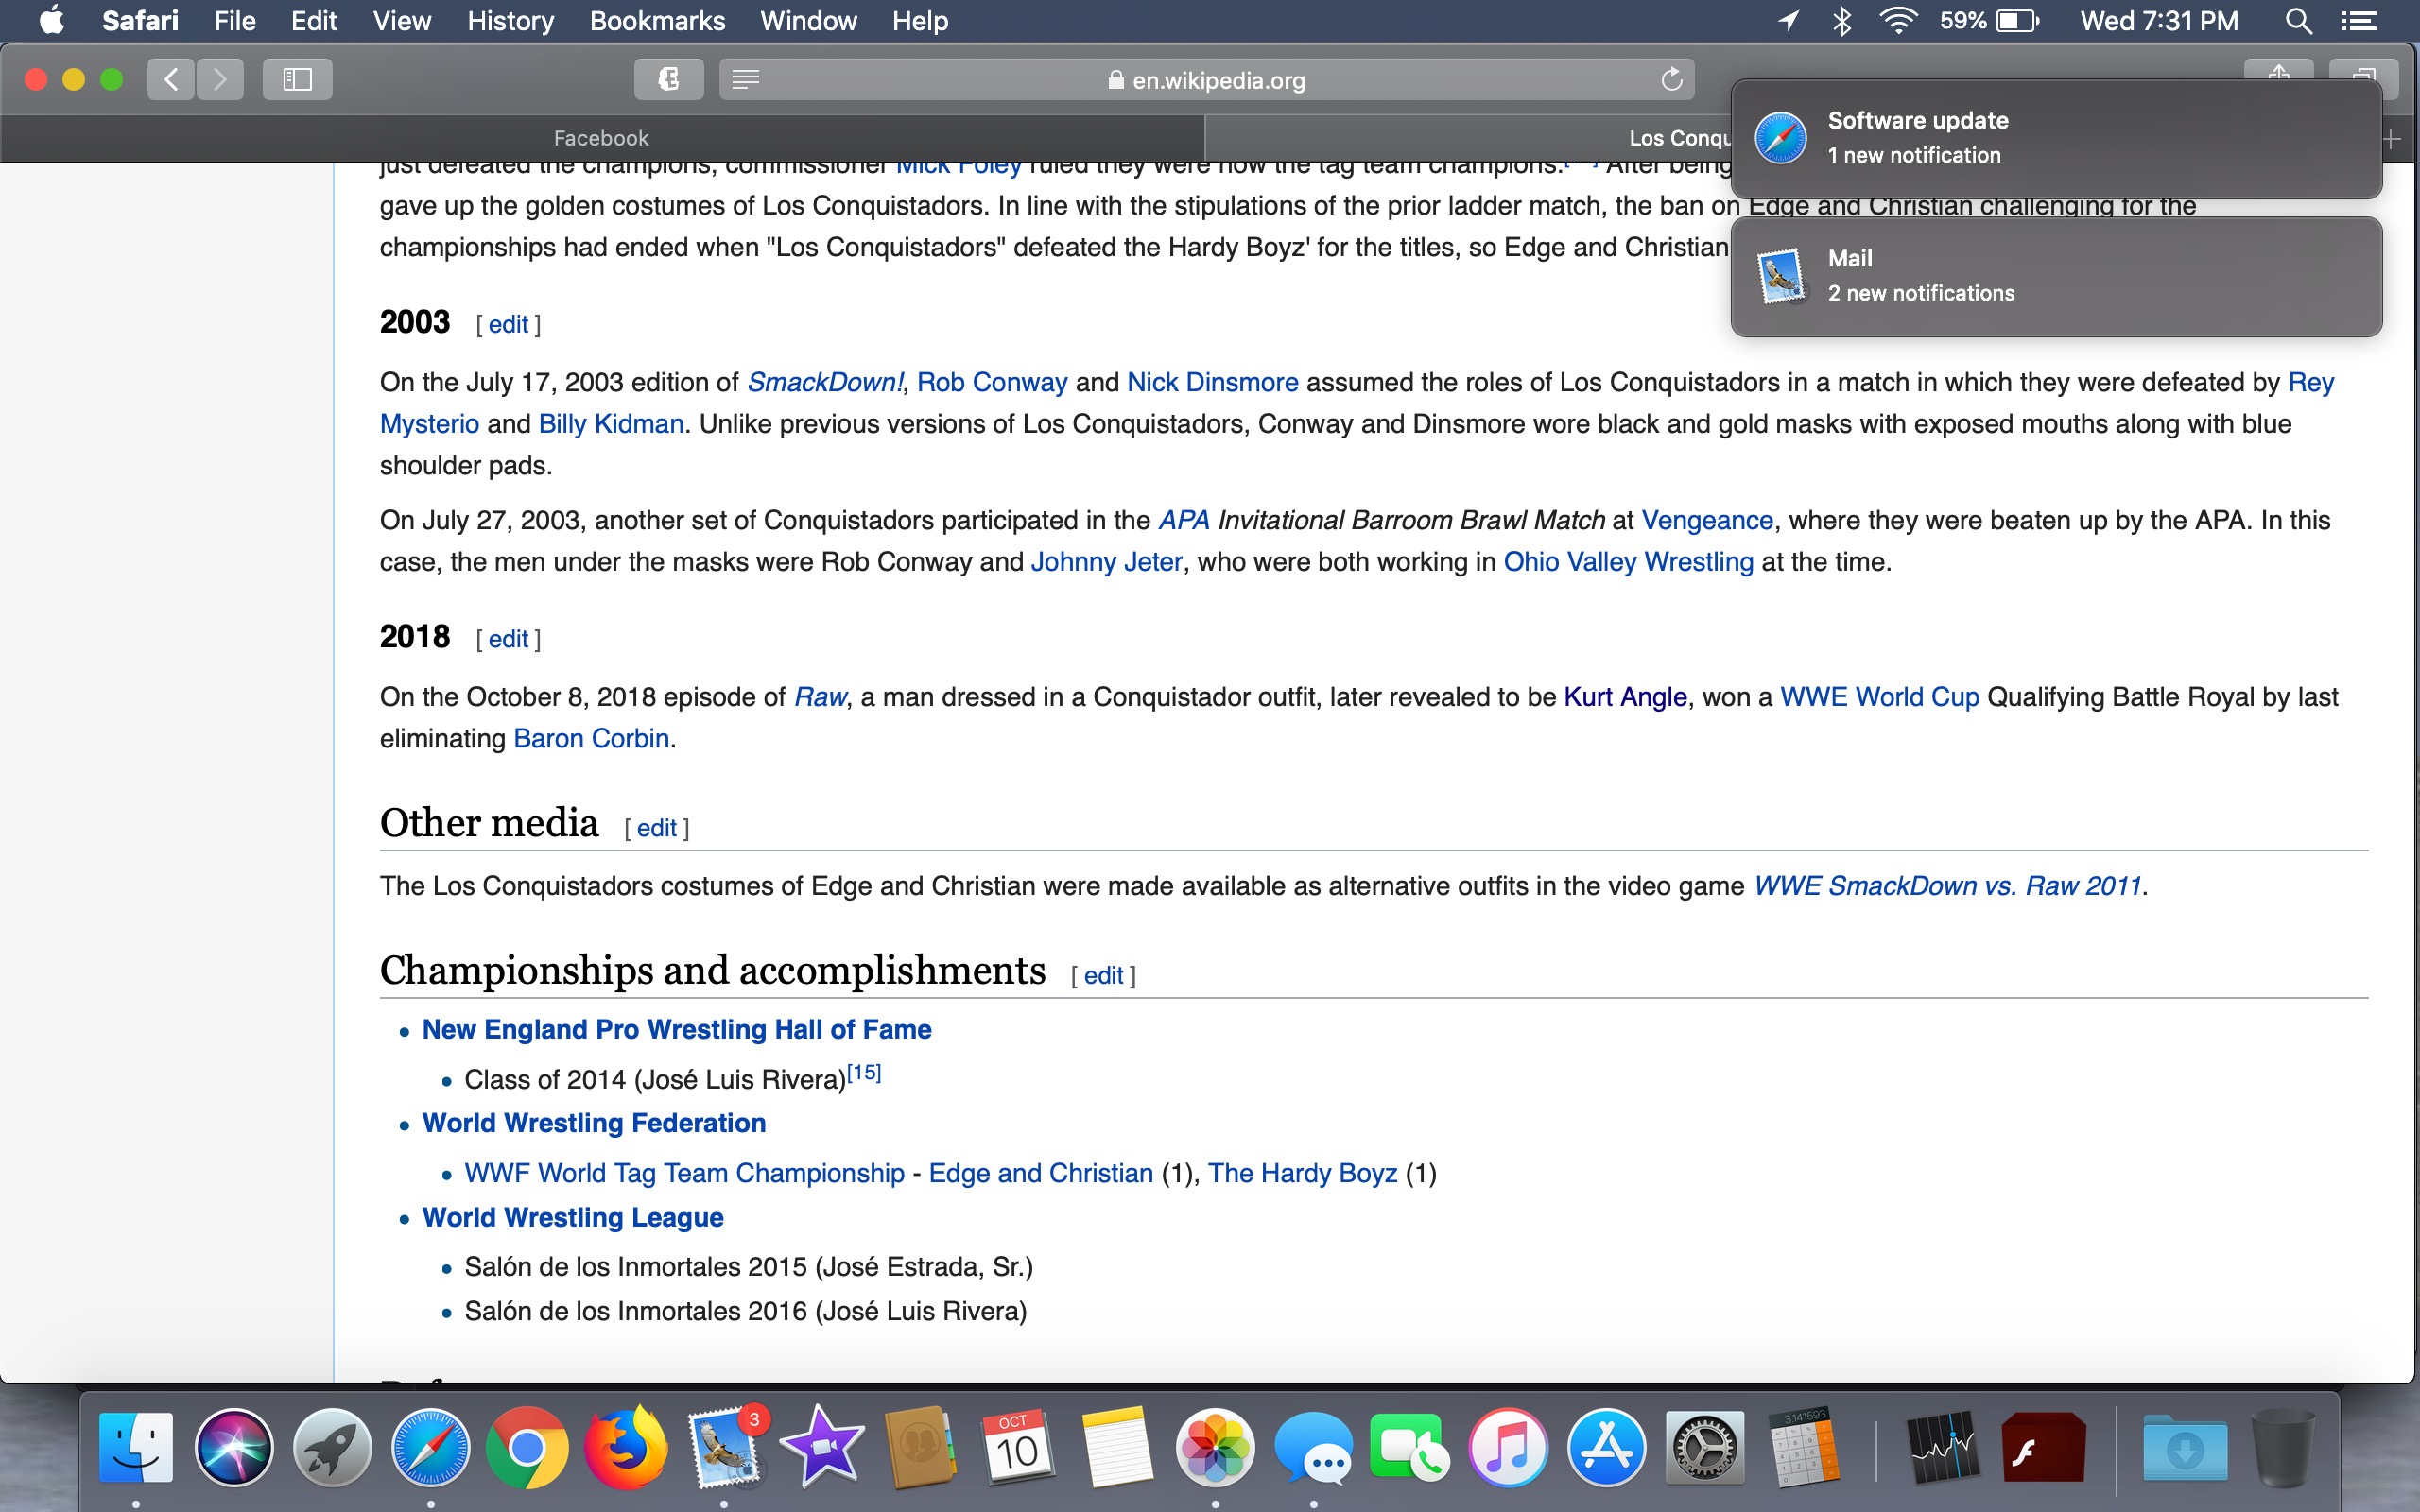2420x1512 pixels.
Task: Open the App Store from the Dock
Action: pyautogui.click(x=1606, y=1447)
